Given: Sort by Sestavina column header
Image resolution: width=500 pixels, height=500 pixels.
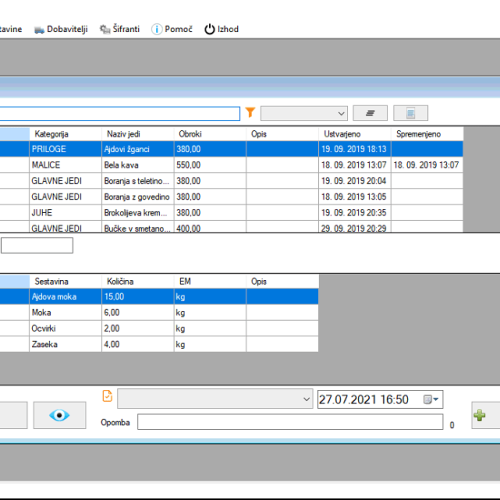Looking at the screenshot, I should [x=65, y=282].
